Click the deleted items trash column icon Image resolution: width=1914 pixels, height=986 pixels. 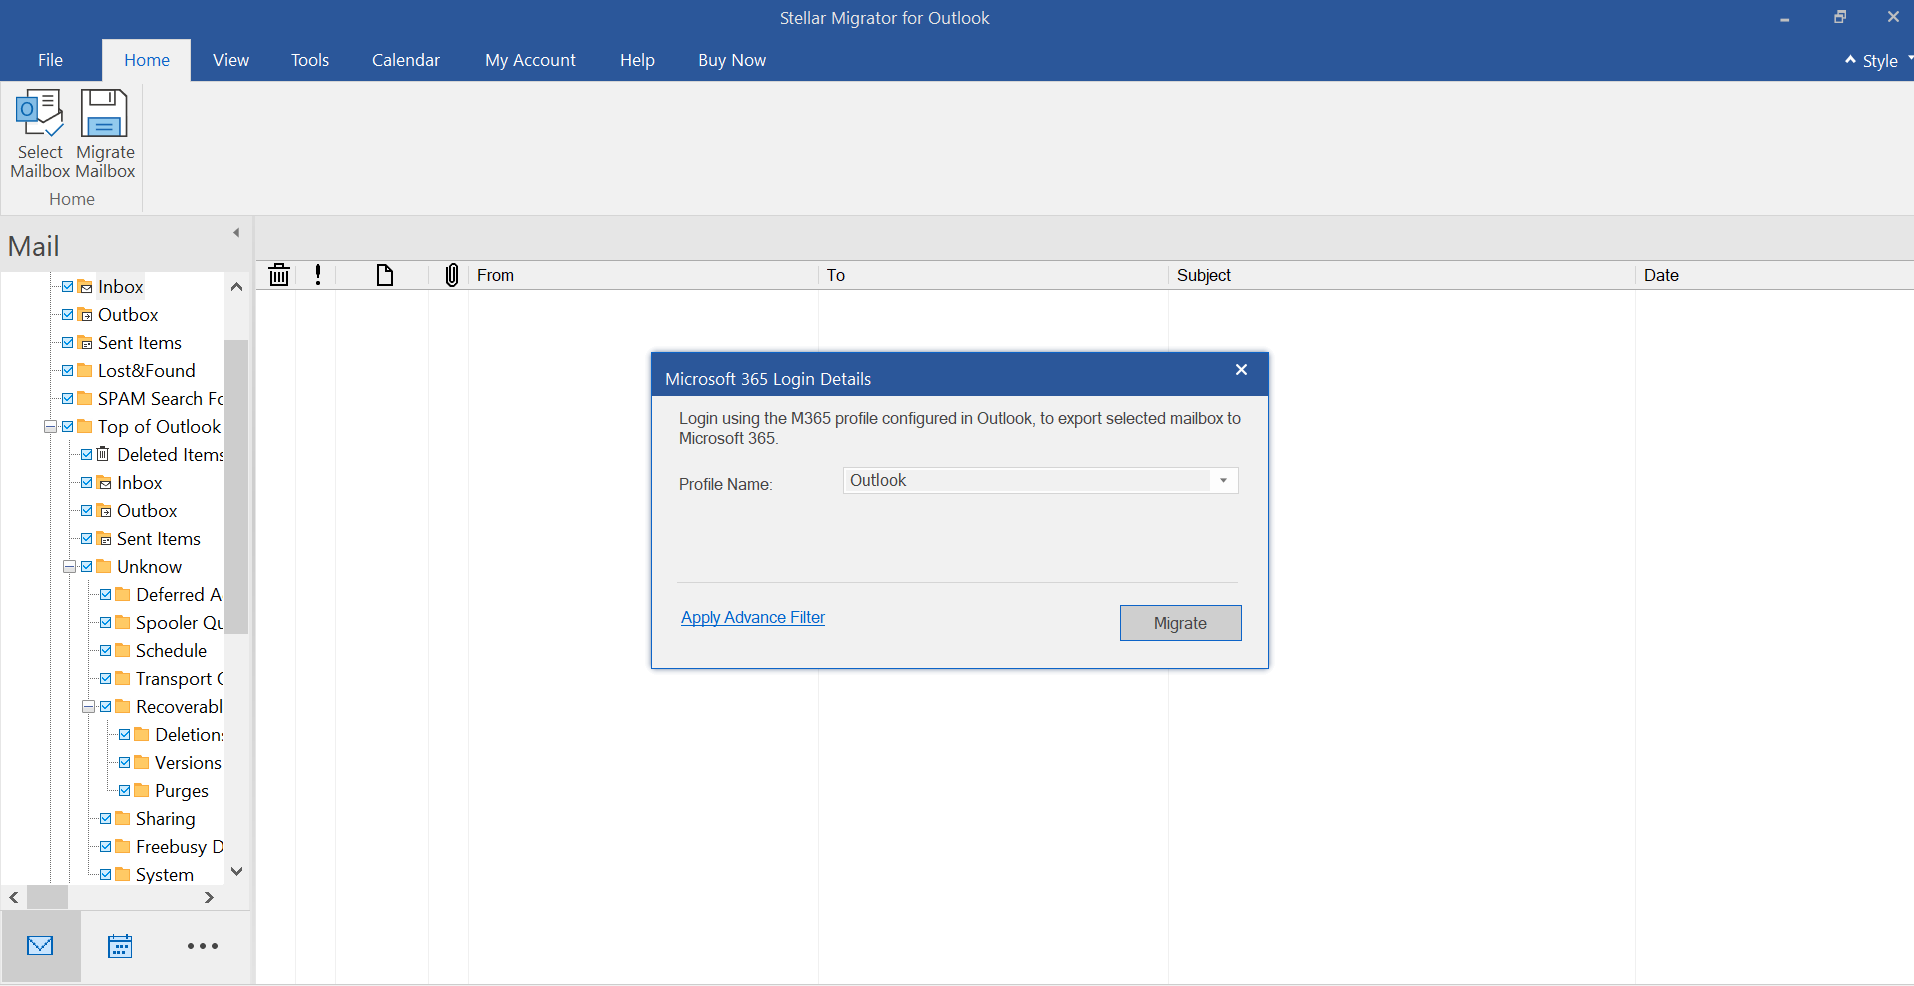279,275
